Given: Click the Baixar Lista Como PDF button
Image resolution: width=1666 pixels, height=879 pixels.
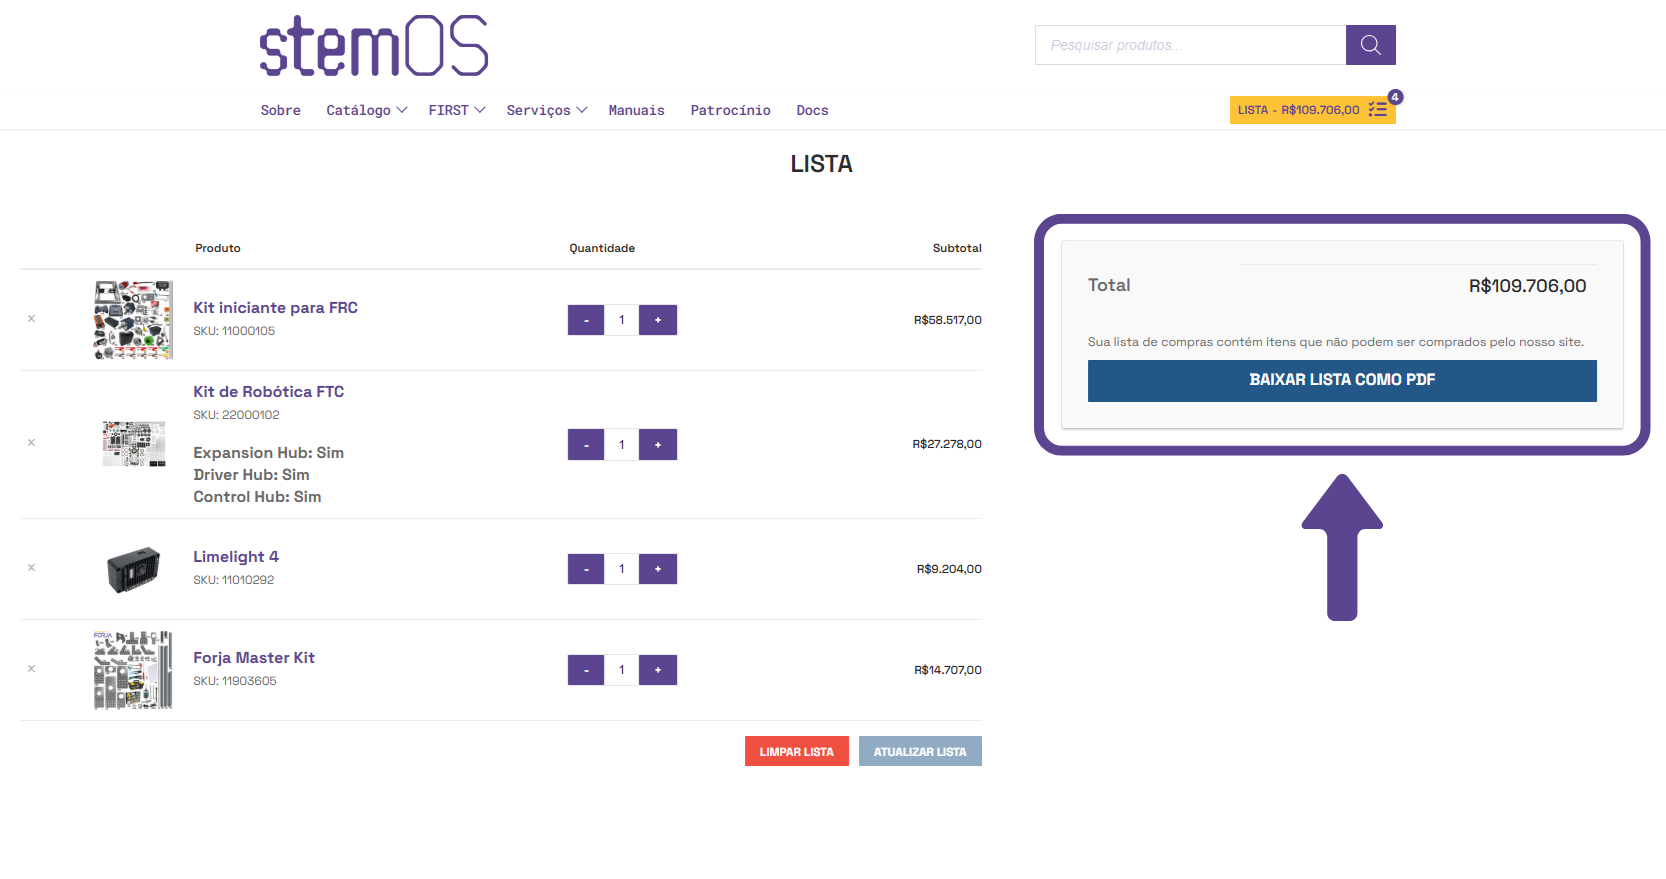Looking at the screenshot, I should point(1341,380).
